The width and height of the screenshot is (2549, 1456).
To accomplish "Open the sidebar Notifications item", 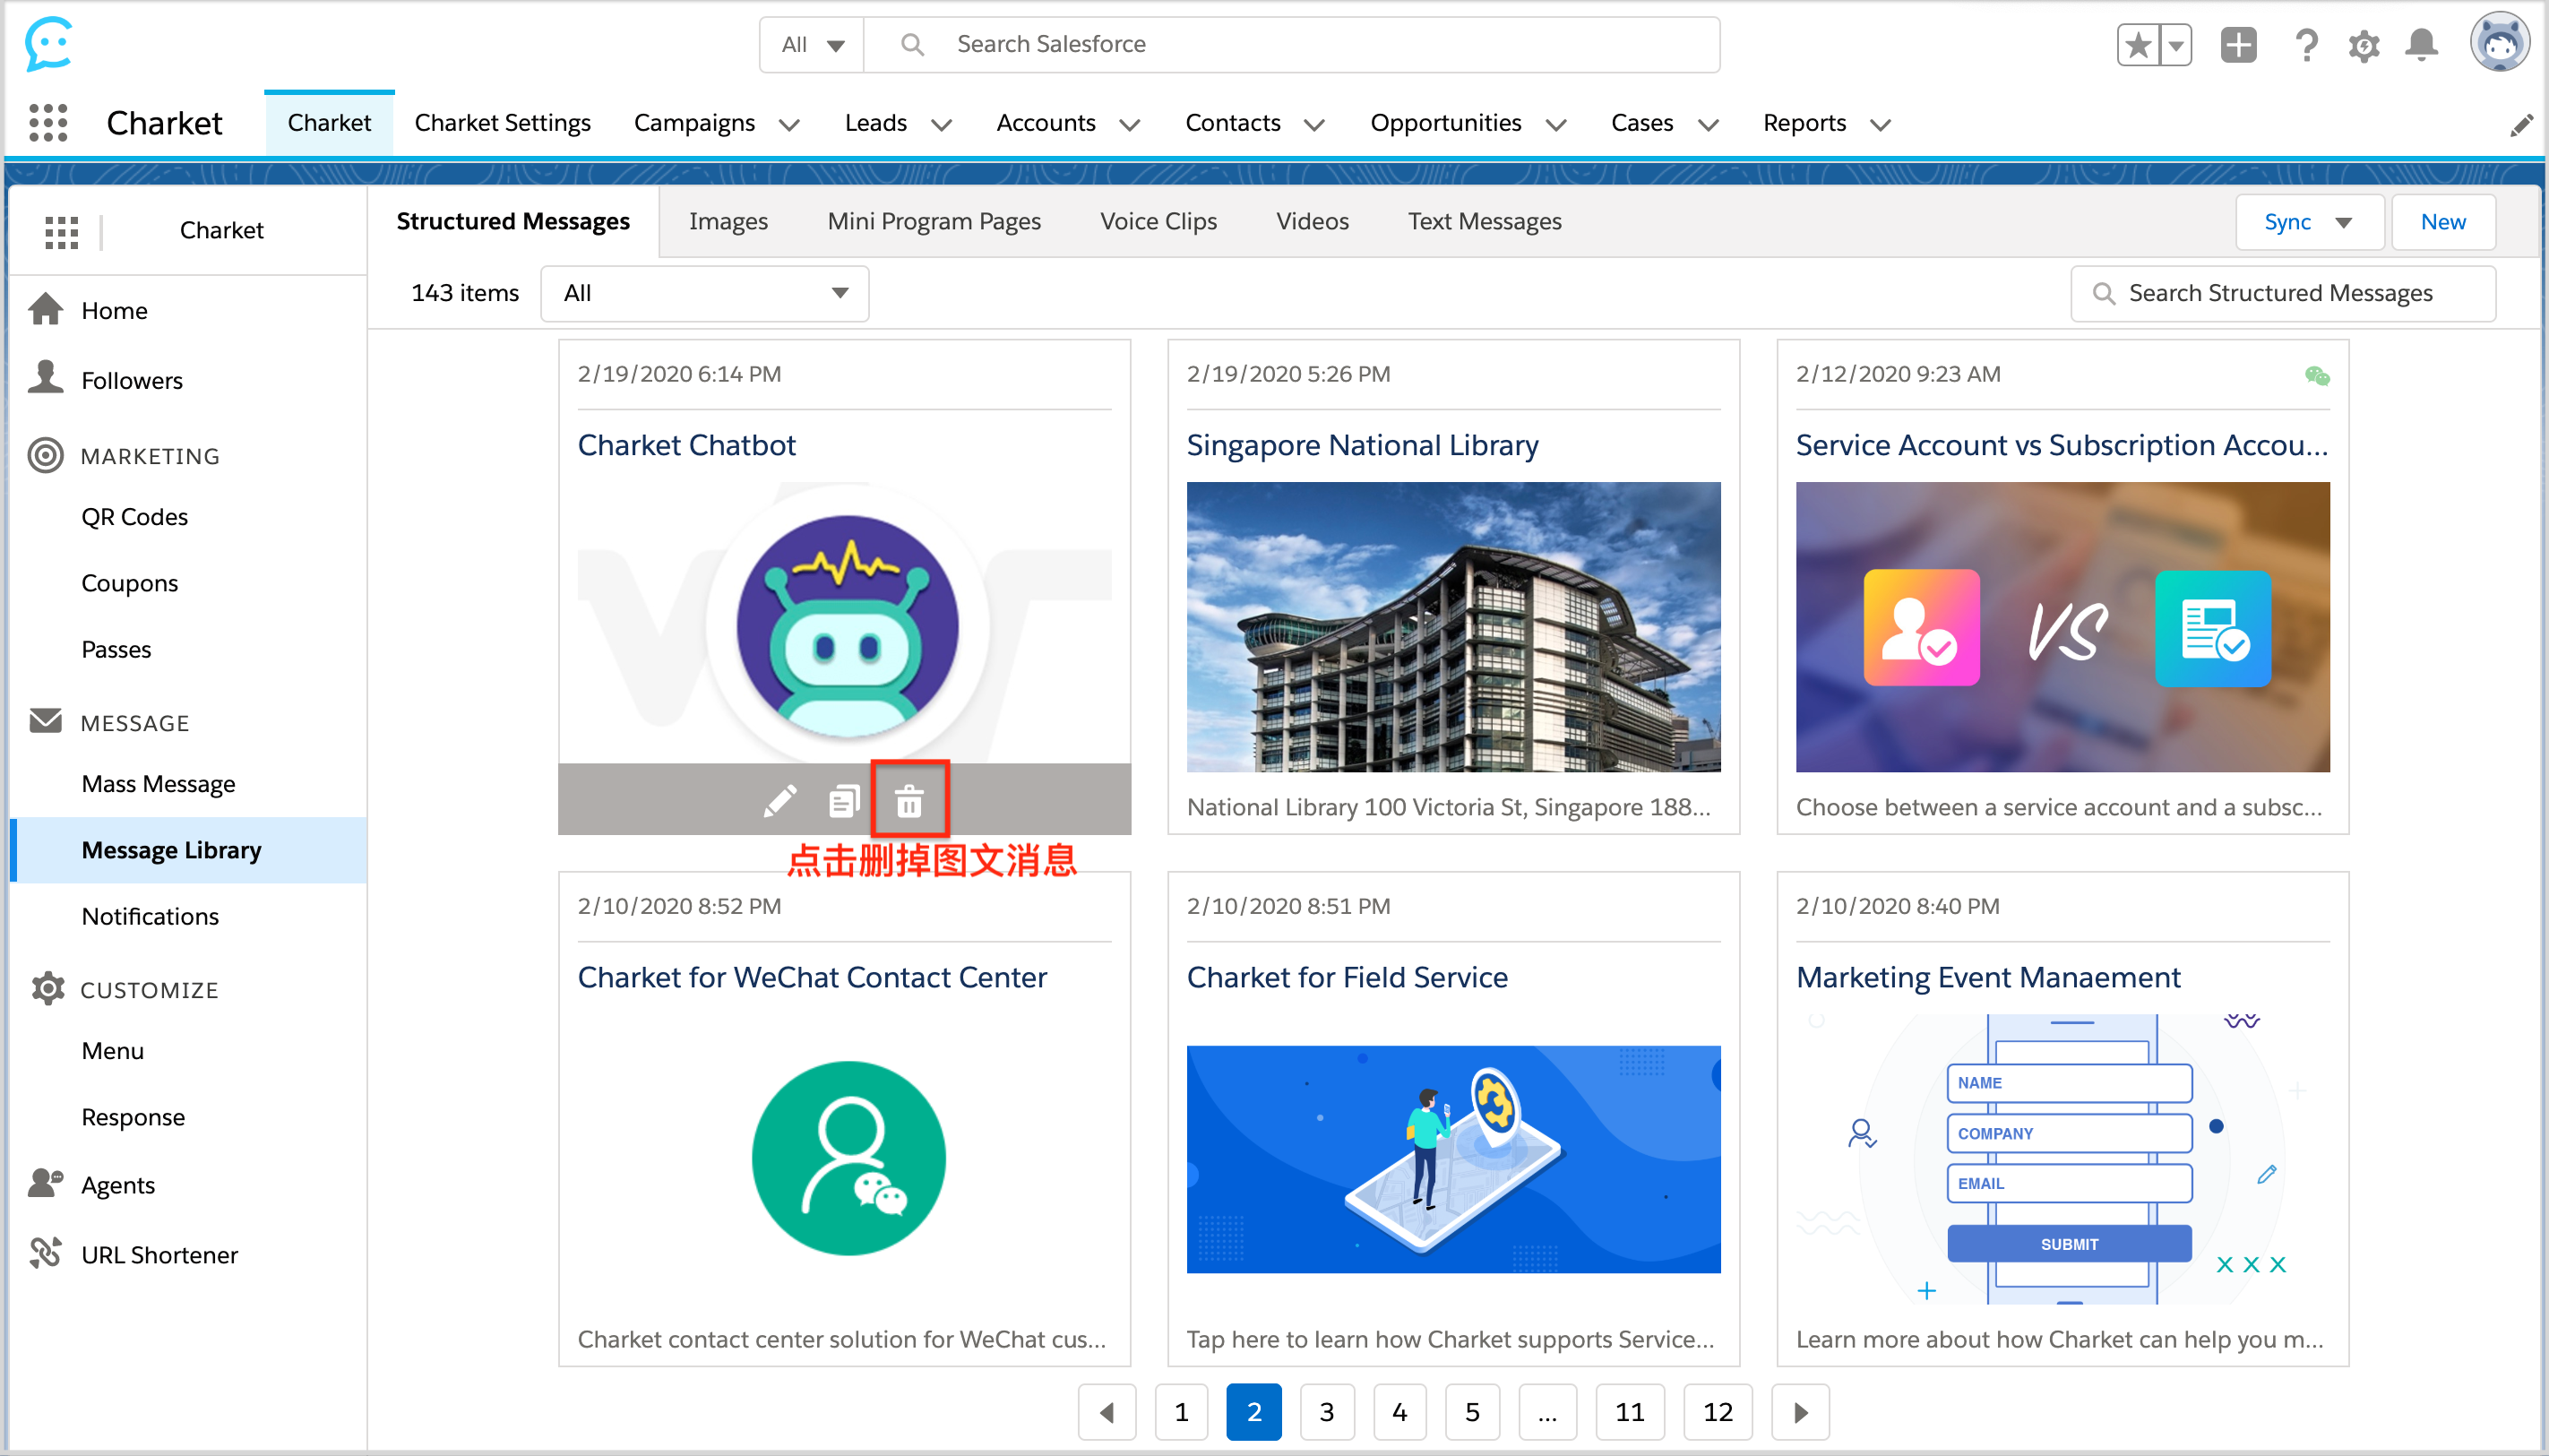I will [150, 916].
